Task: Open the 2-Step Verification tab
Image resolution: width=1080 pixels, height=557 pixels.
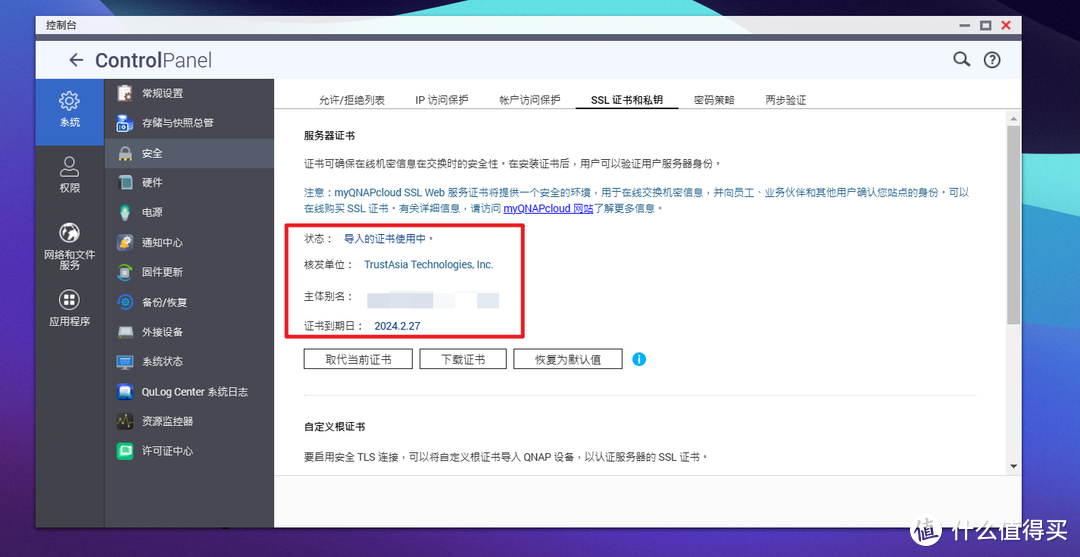Action: click(x=785, y=100)
